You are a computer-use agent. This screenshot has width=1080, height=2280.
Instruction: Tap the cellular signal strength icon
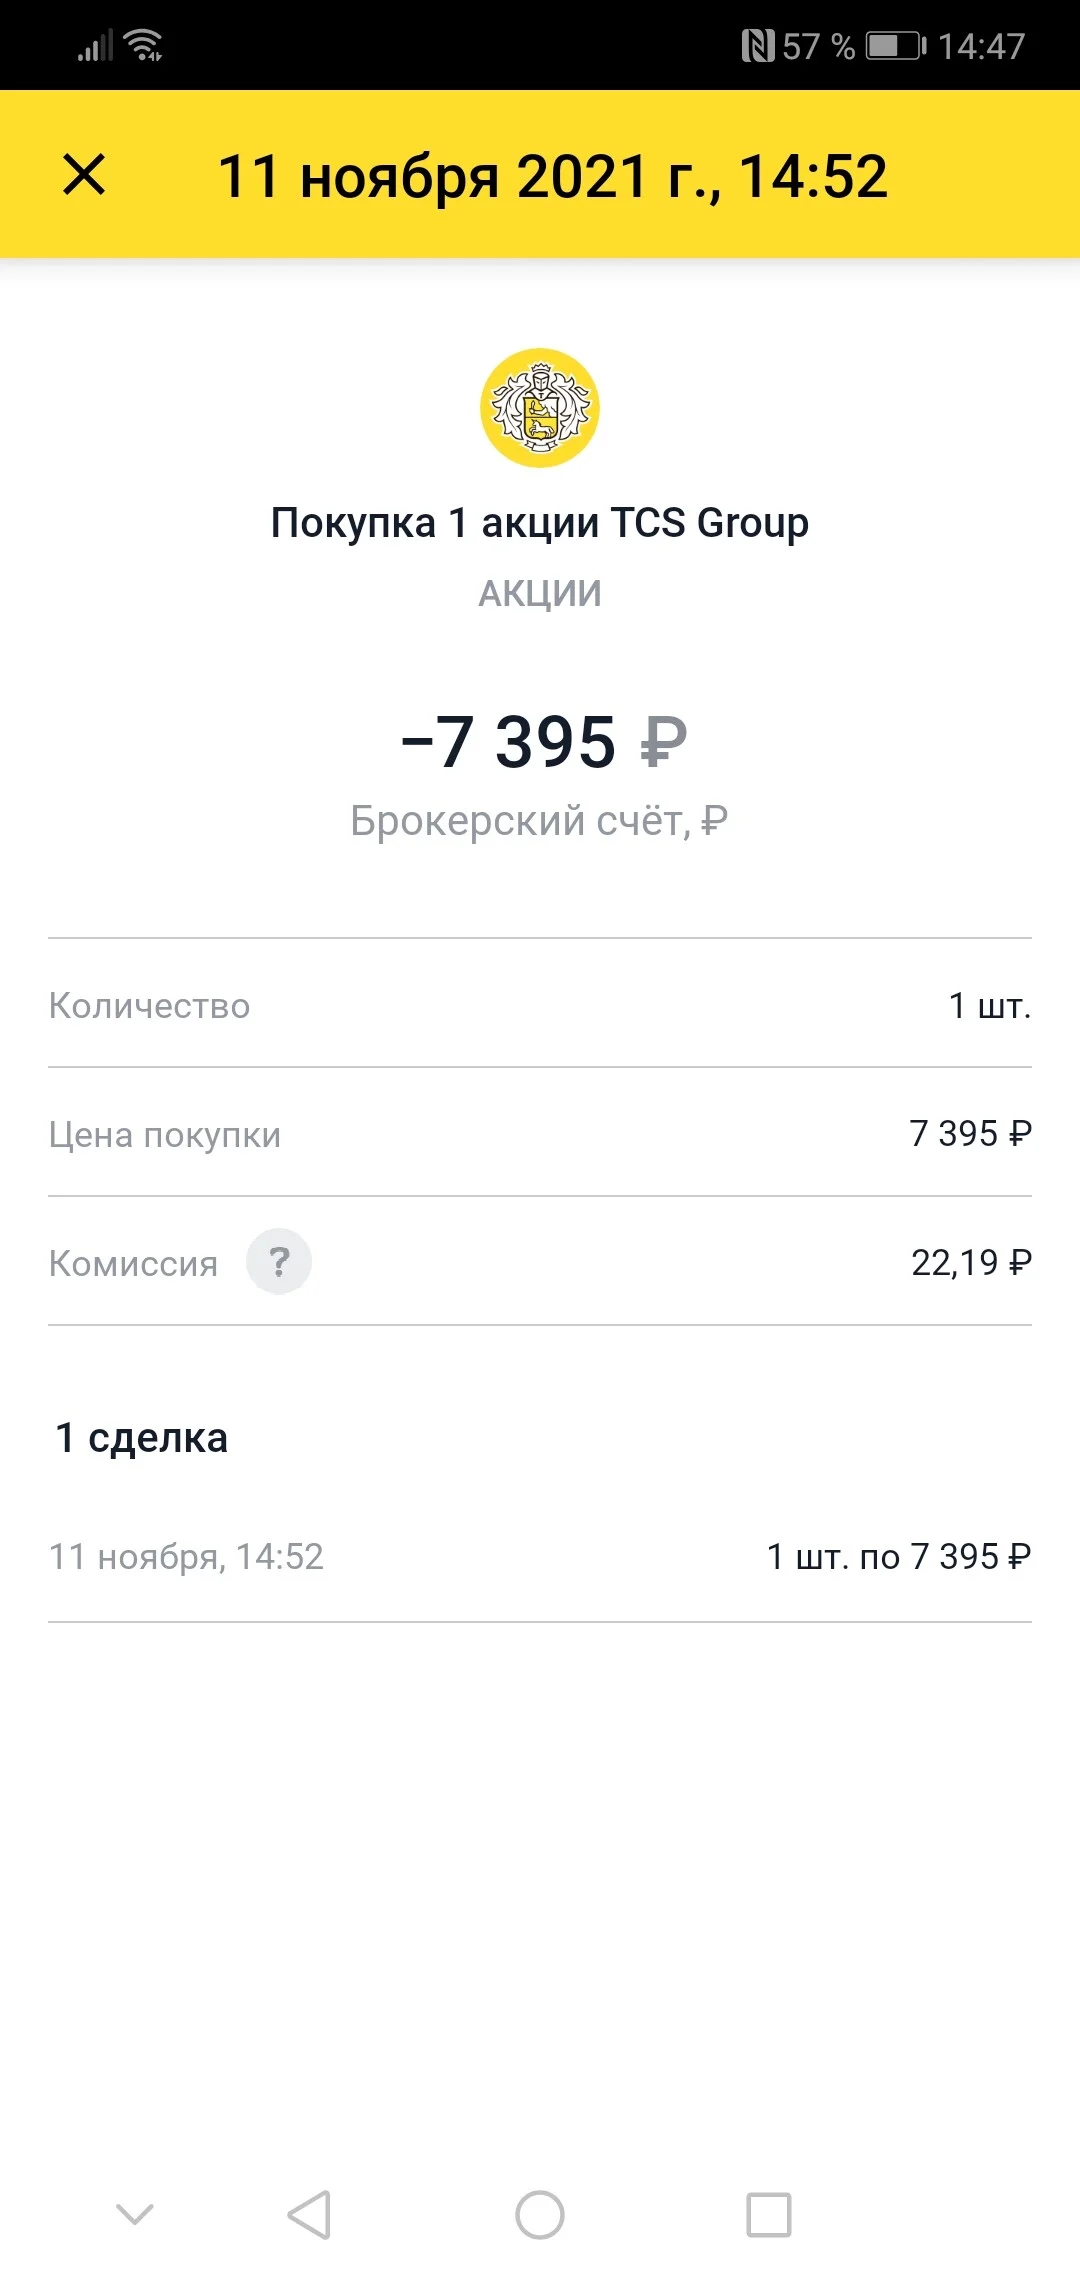click(x=96, y=46)
